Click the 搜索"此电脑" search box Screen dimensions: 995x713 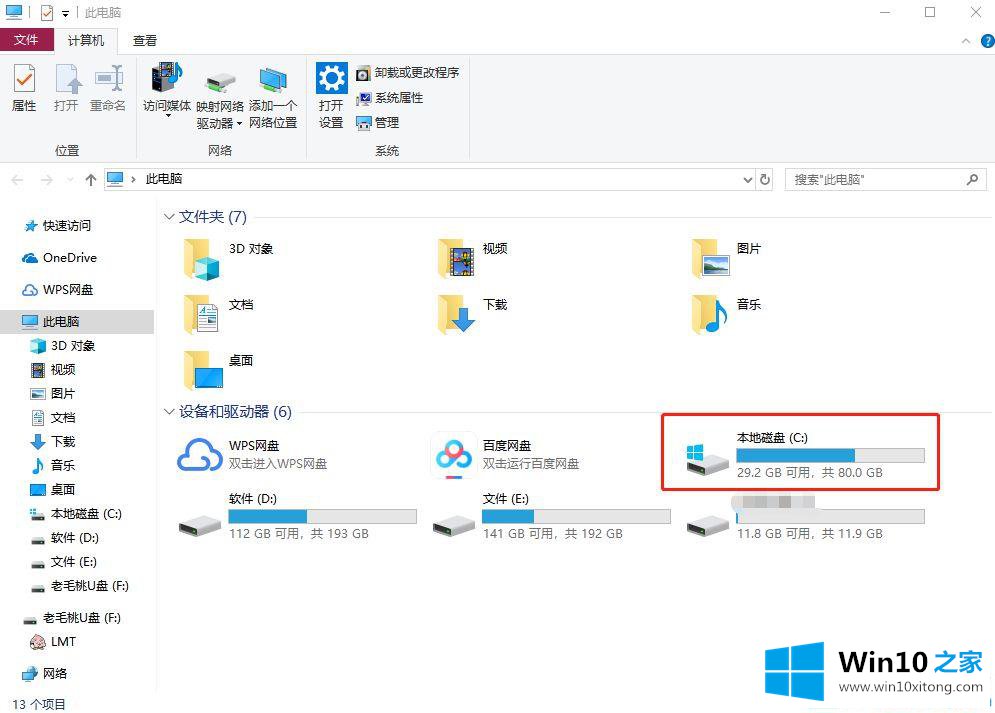pos(875,180)
